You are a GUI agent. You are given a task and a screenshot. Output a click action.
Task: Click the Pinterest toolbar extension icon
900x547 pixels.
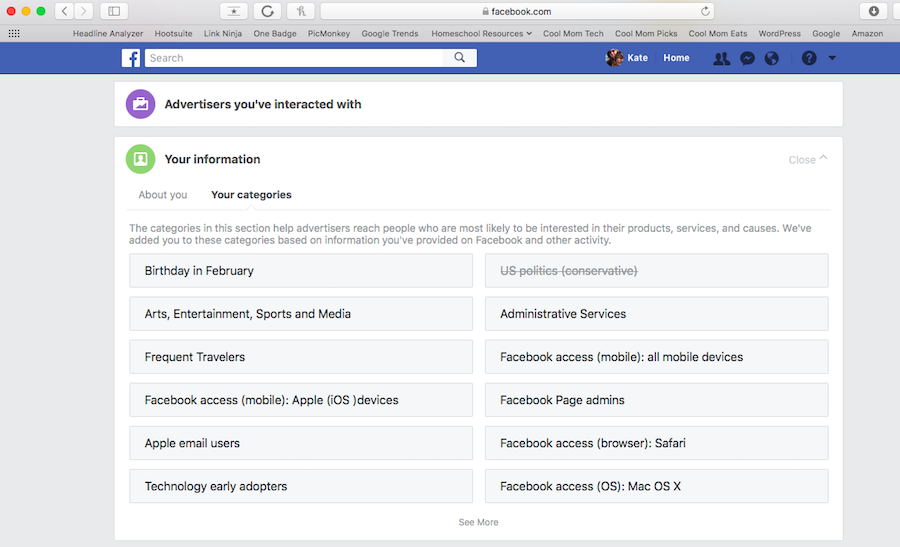point(301,11)
